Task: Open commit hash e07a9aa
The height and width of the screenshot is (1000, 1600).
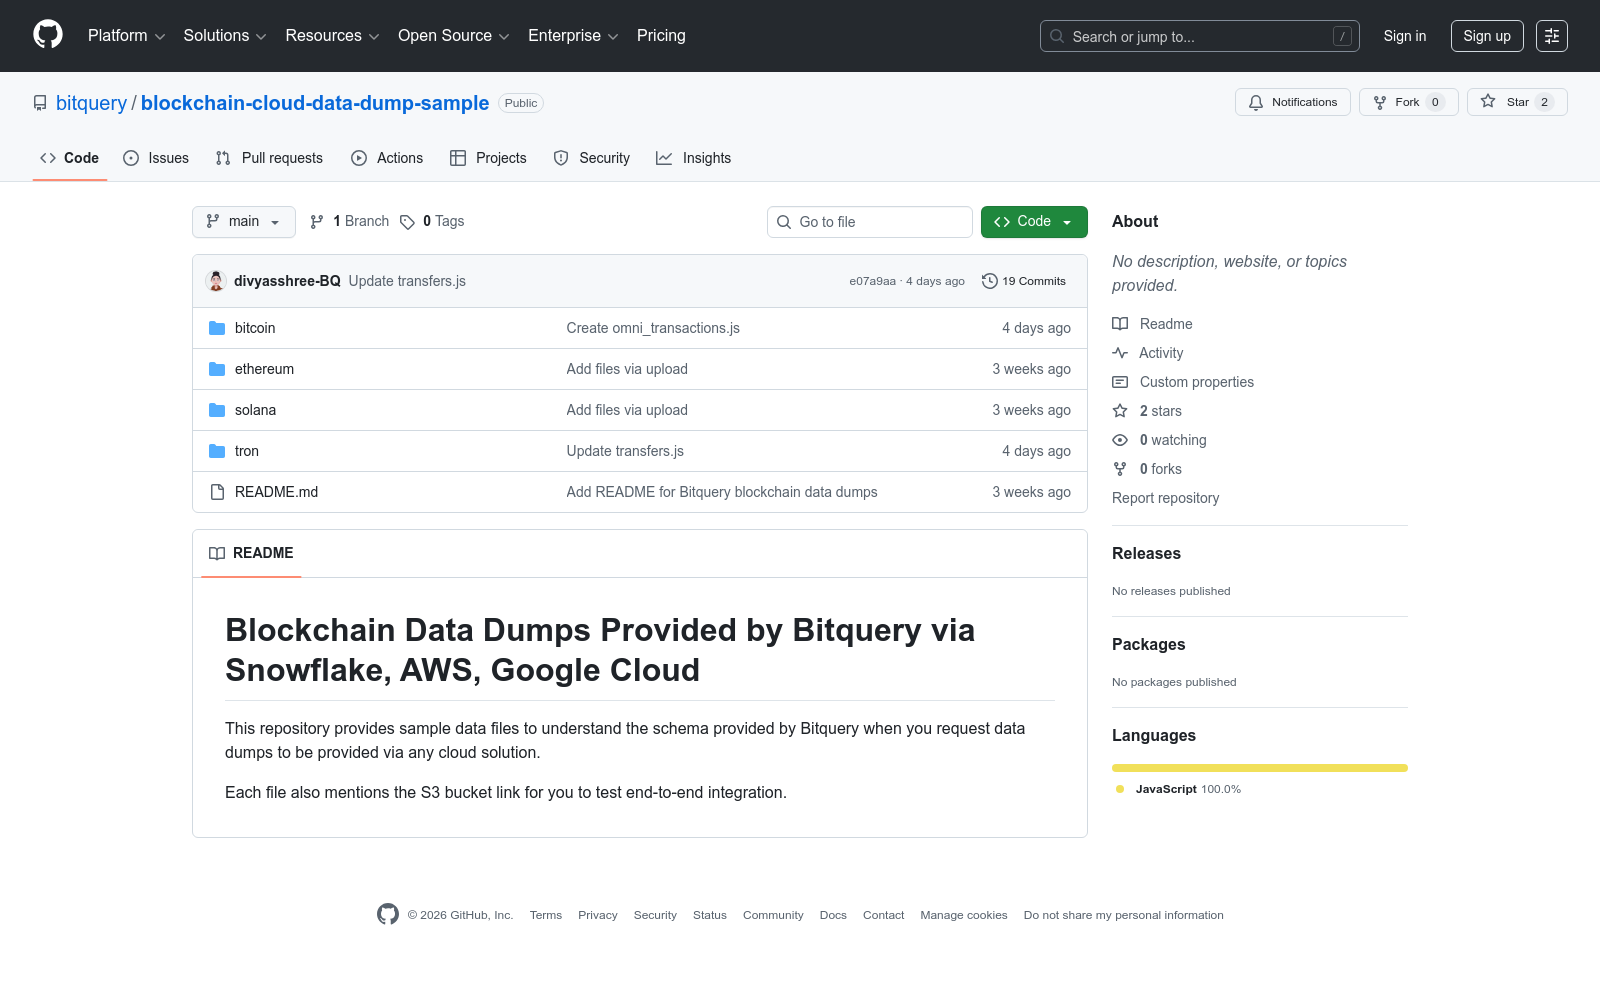Action: (872, 281)
